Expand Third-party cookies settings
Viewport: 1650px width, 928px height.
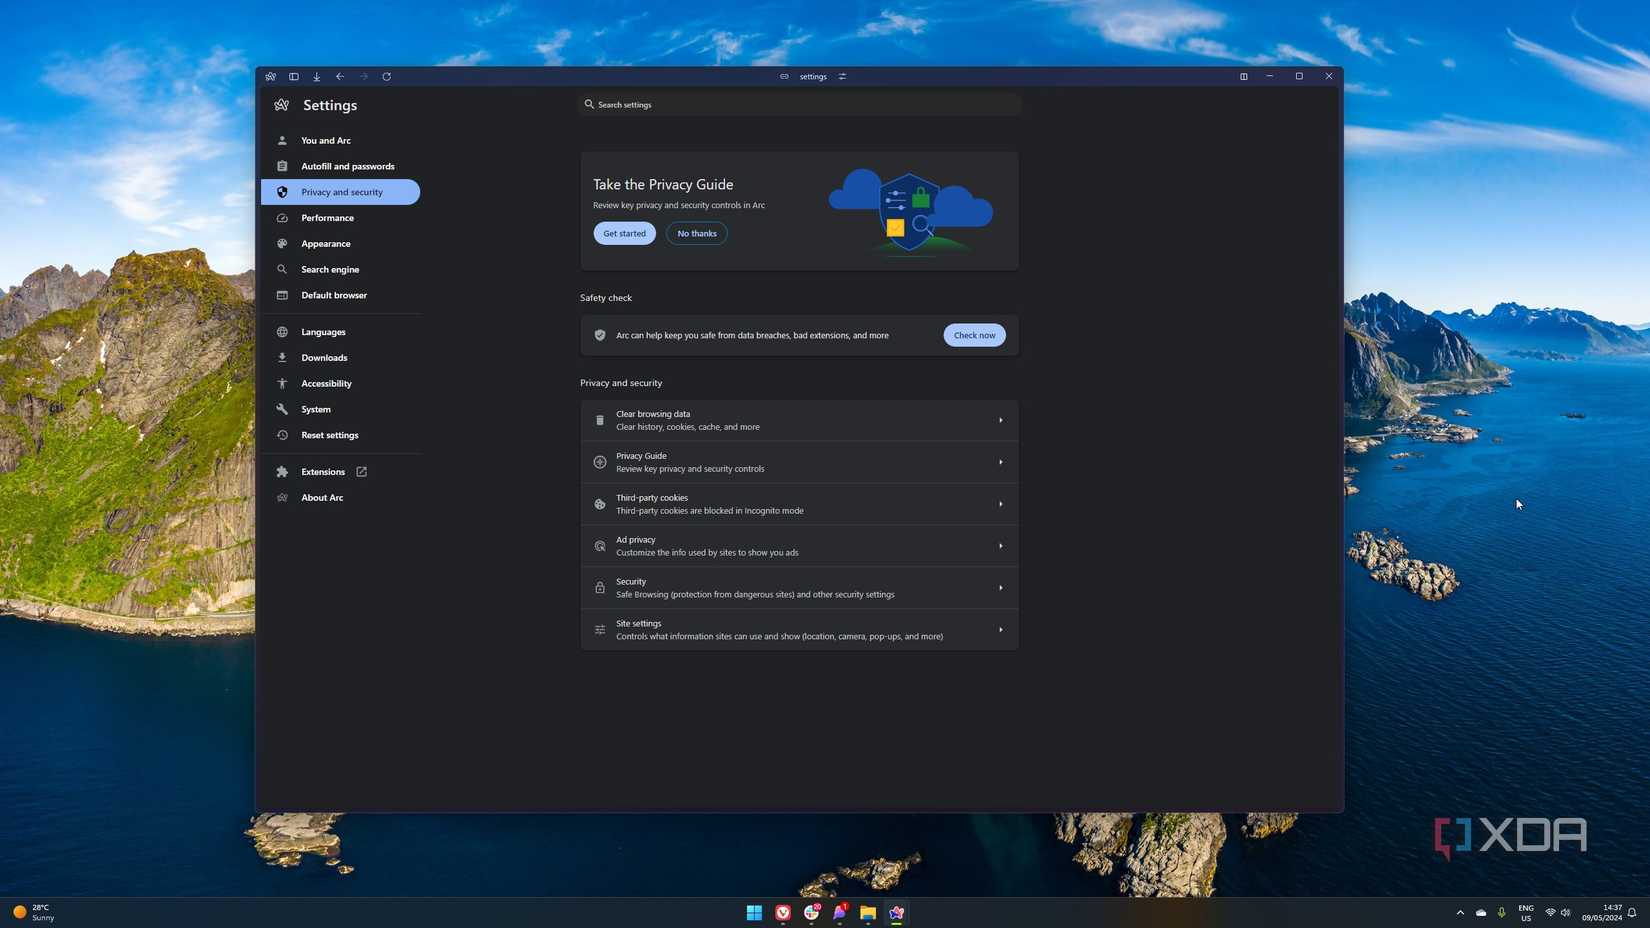point(1000,505)
